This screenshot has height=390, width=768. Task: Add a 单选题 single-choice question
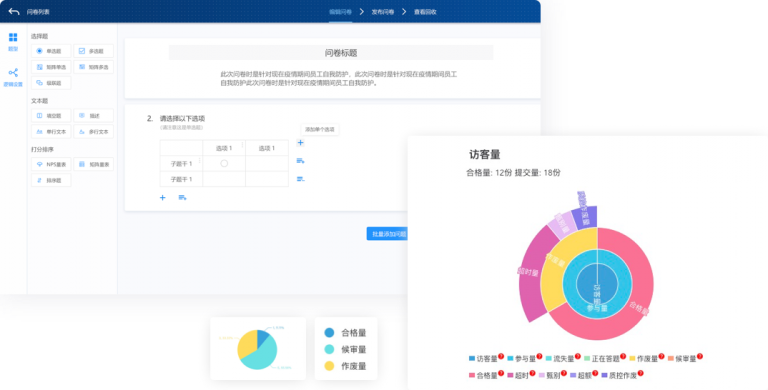51,51
